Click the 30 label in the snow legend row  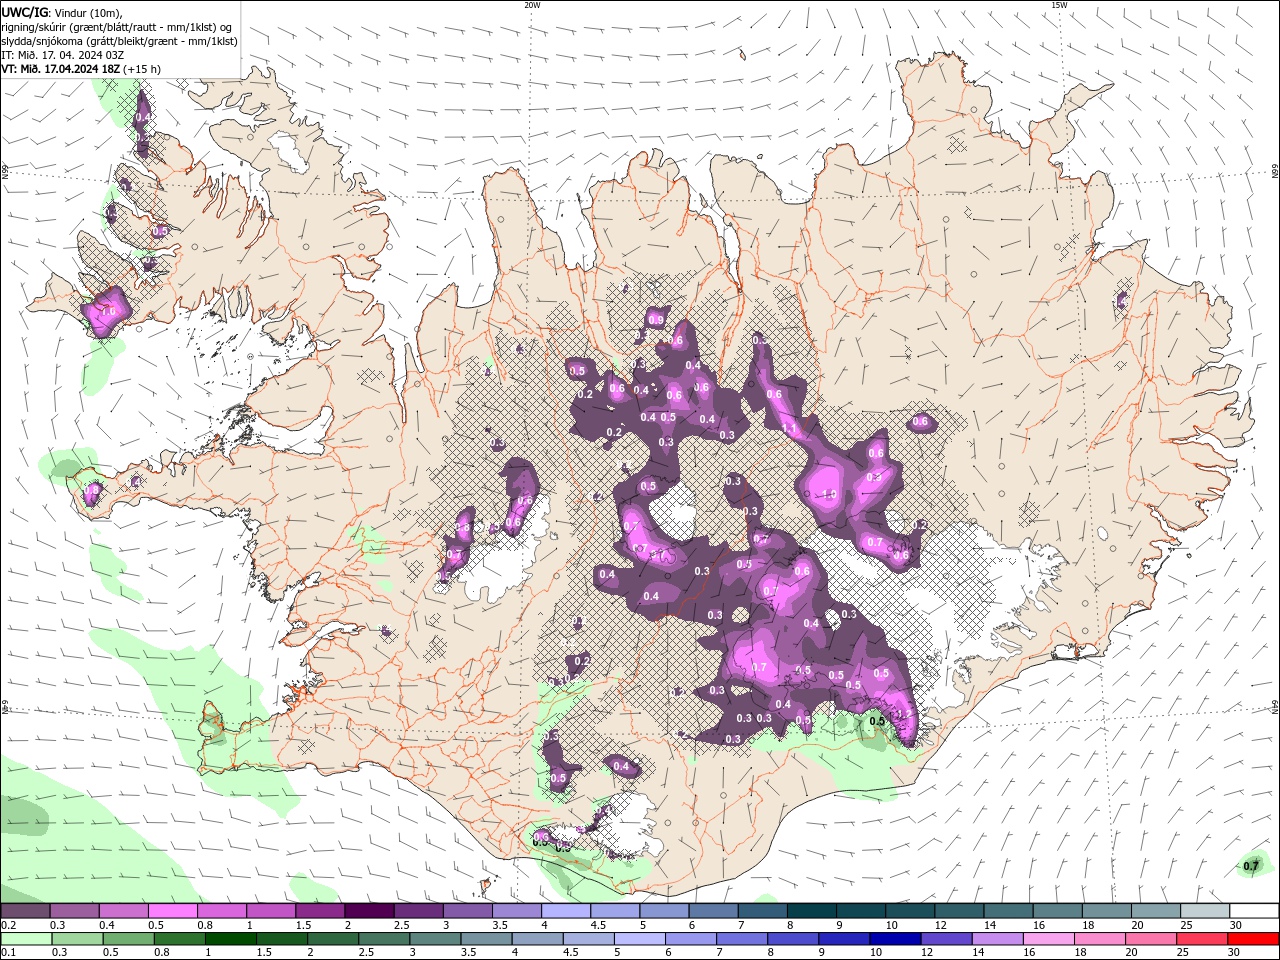pos(1236,925)
